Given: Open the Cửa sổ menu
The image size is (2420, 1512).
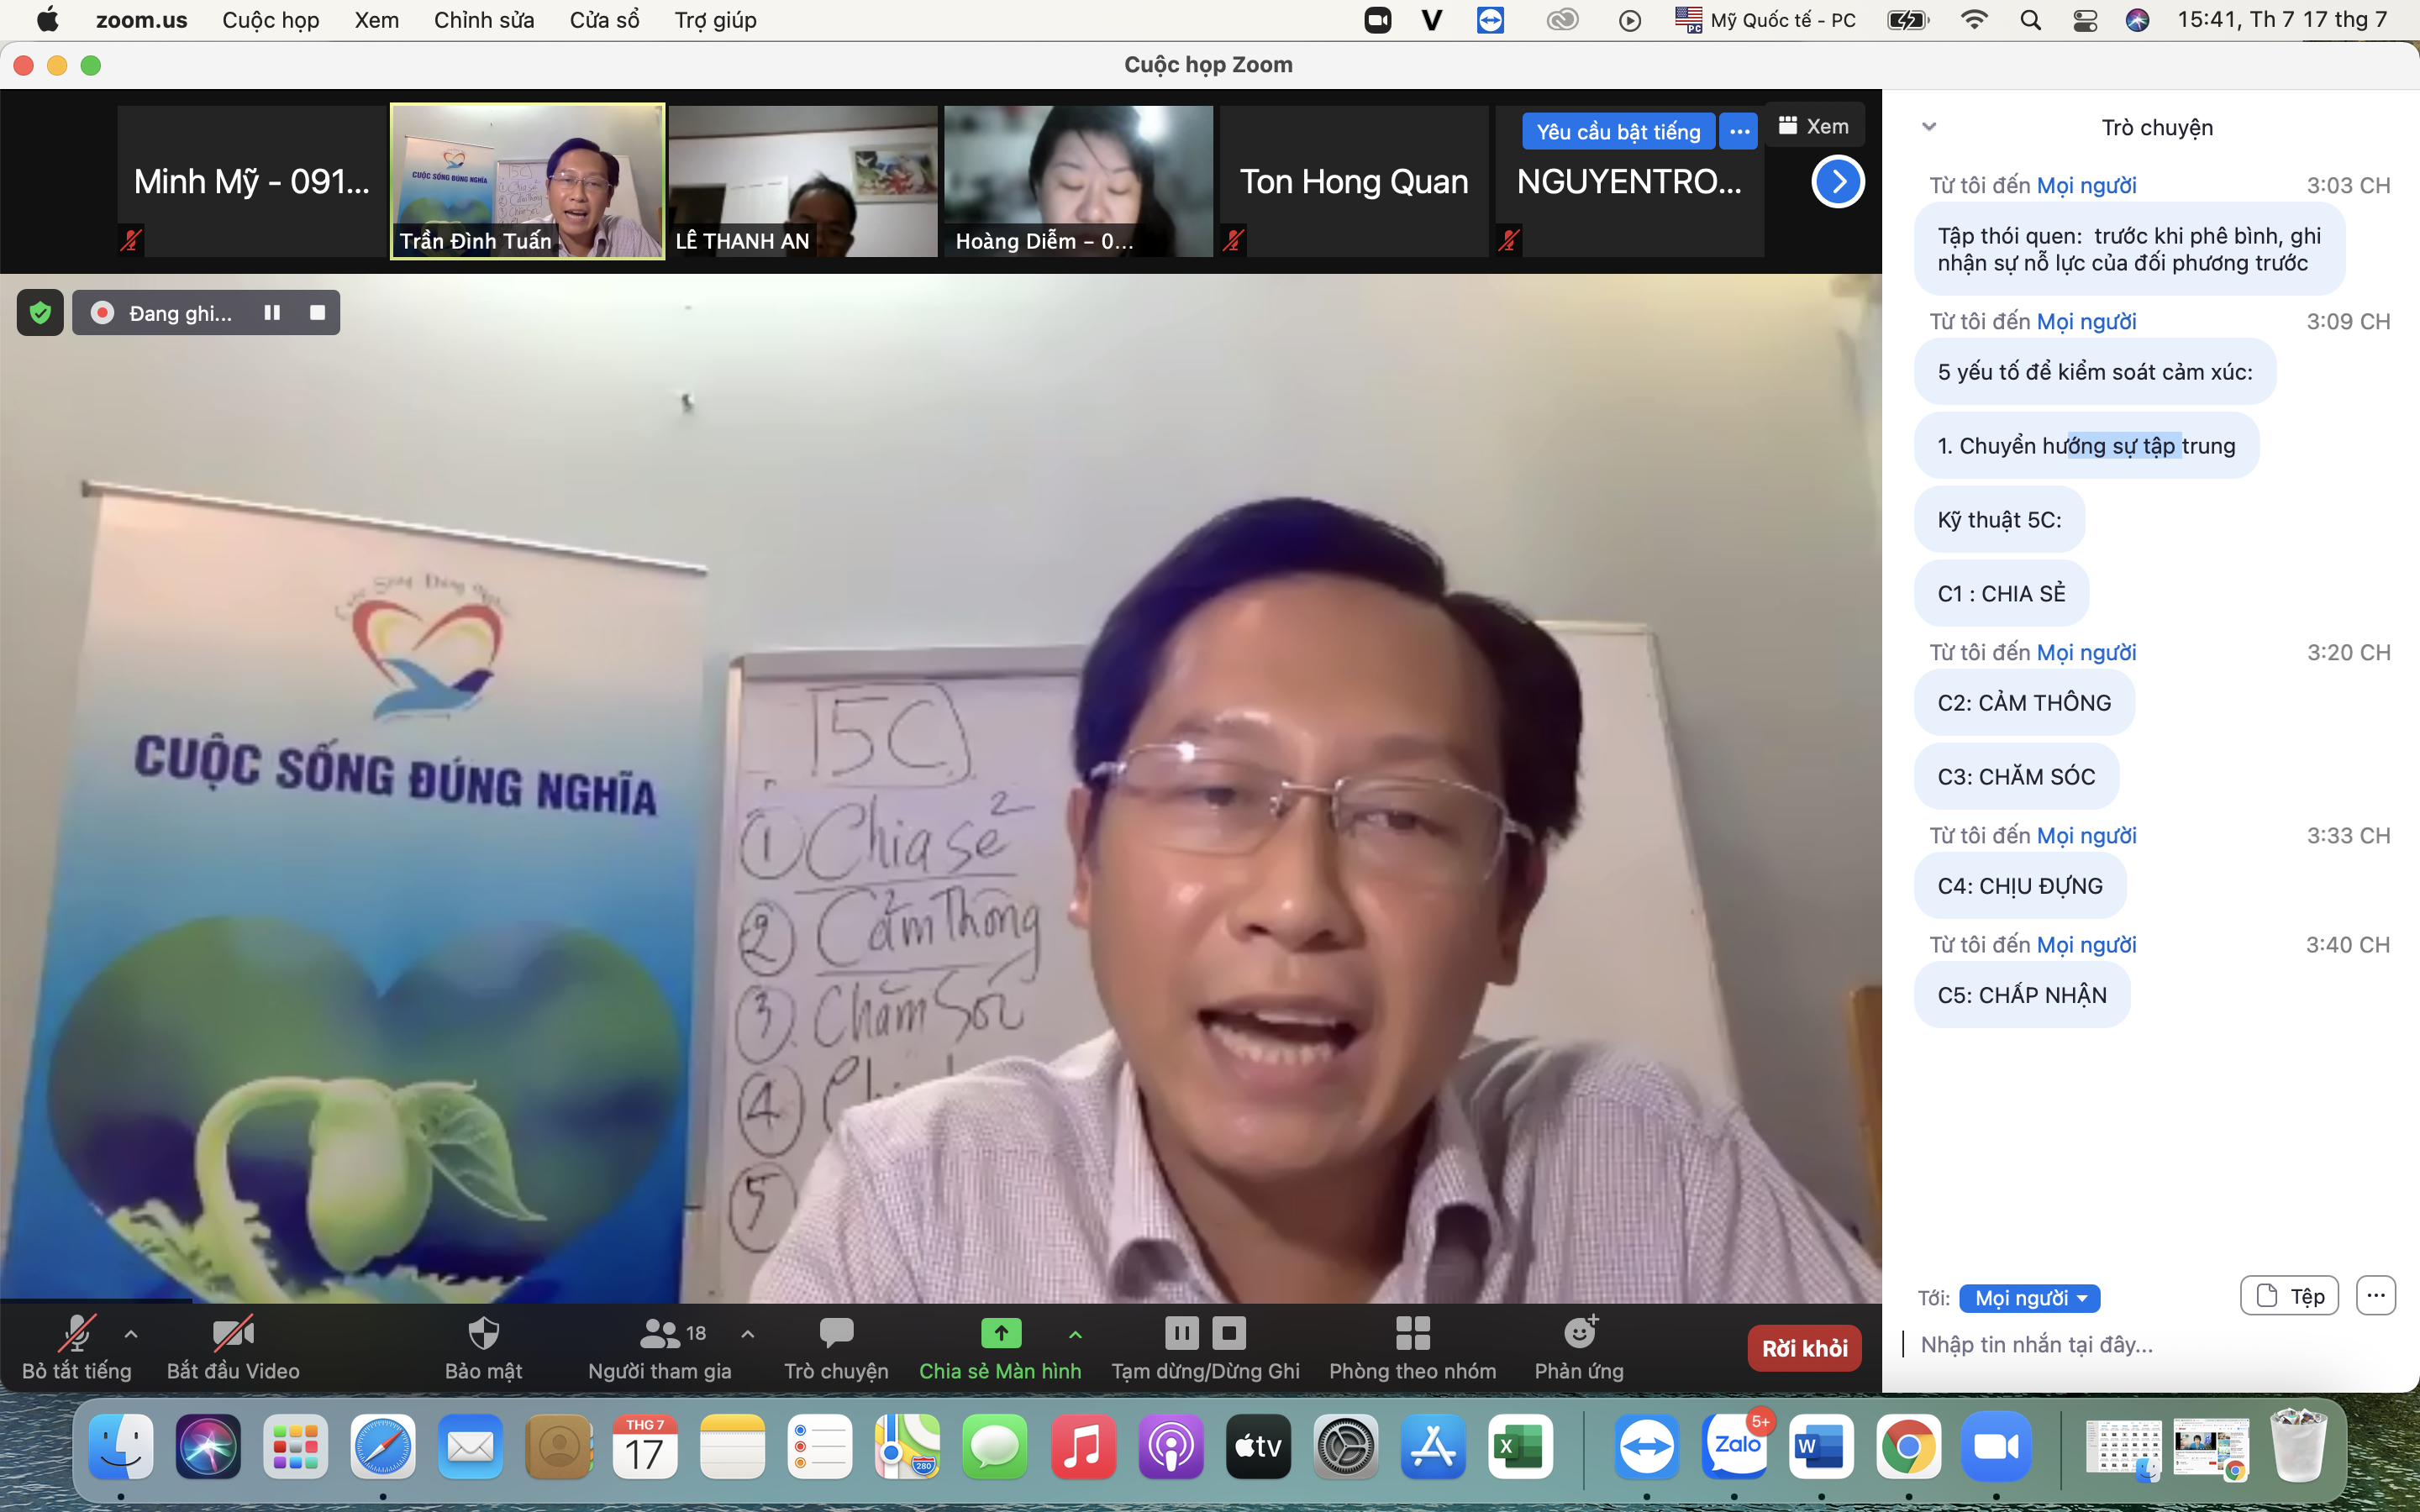Looking at the screenshot, I should (x=604, y=20).
